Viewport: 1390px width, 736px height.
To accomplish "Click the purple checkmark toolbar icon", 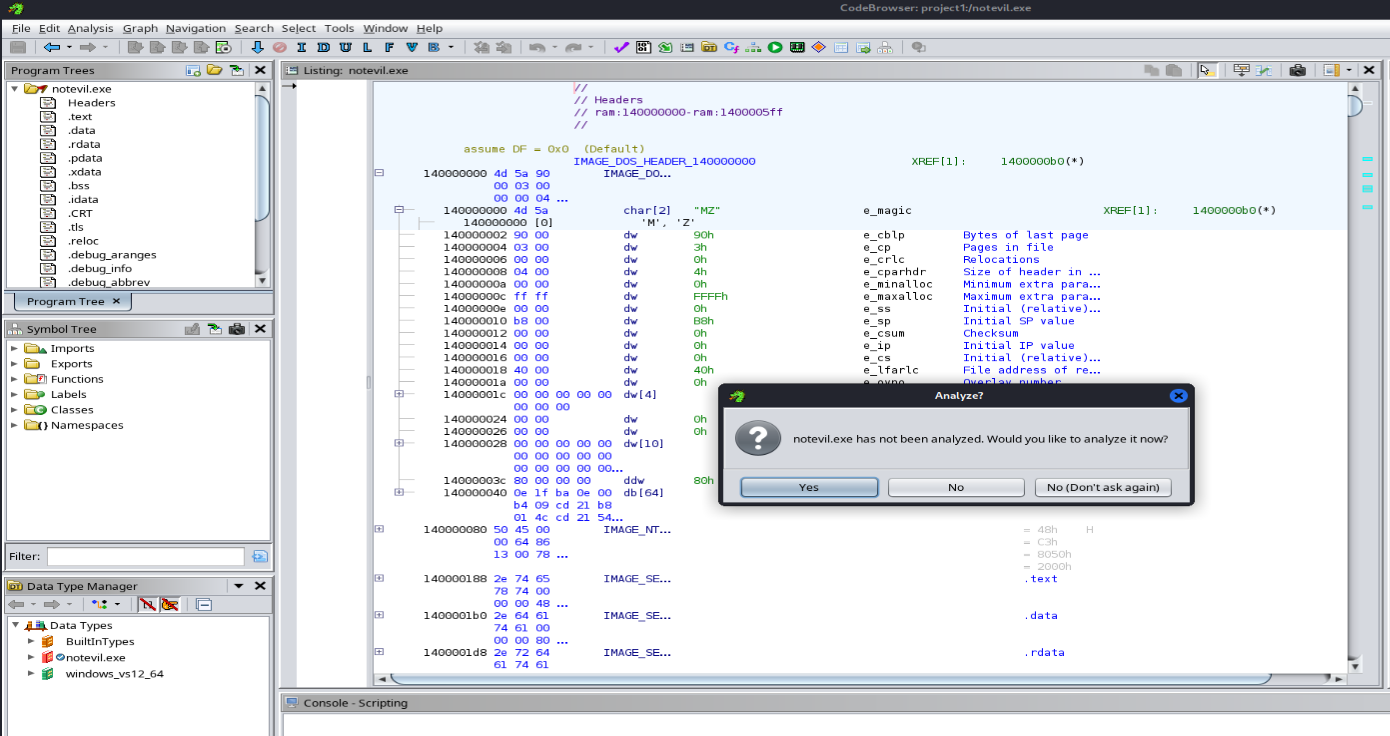I will [622, 47].
